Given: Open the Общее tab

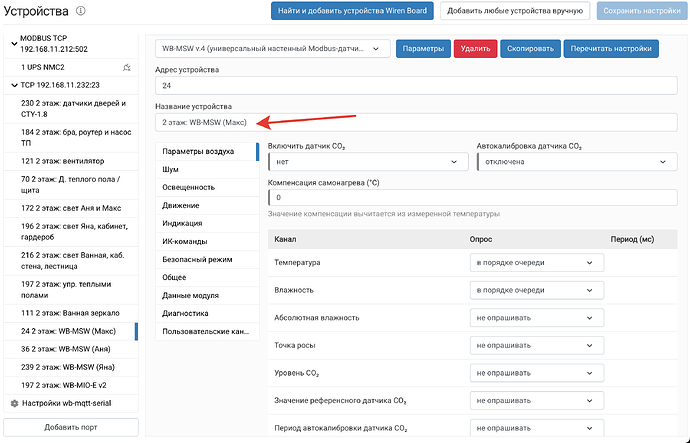Looking at the screenshot, I should coord(207,278).
